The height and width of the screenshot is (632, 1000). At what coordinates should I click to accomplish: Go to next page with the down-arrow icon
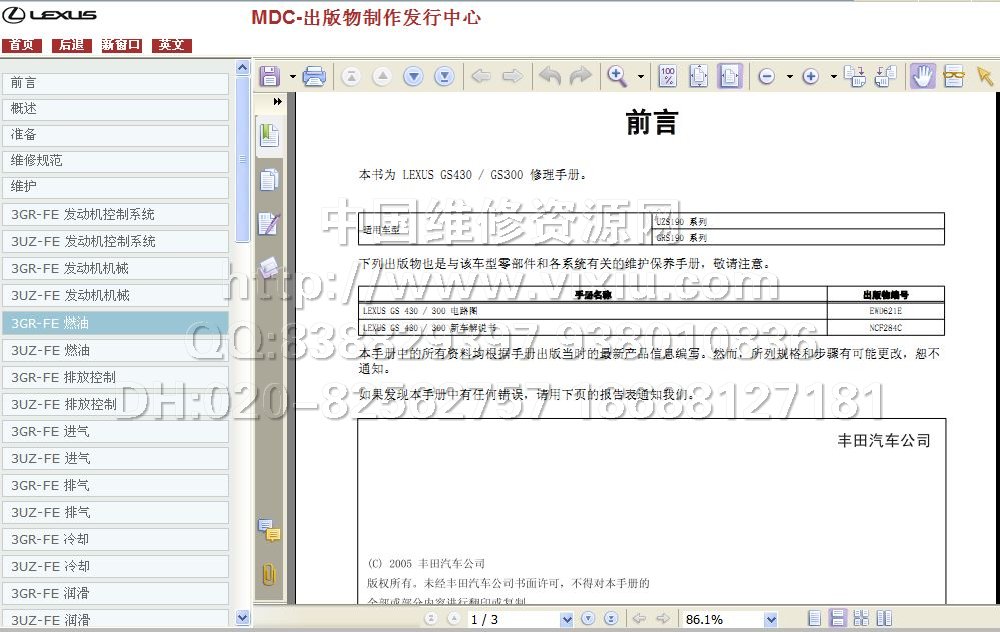click(x=413, y=76)
